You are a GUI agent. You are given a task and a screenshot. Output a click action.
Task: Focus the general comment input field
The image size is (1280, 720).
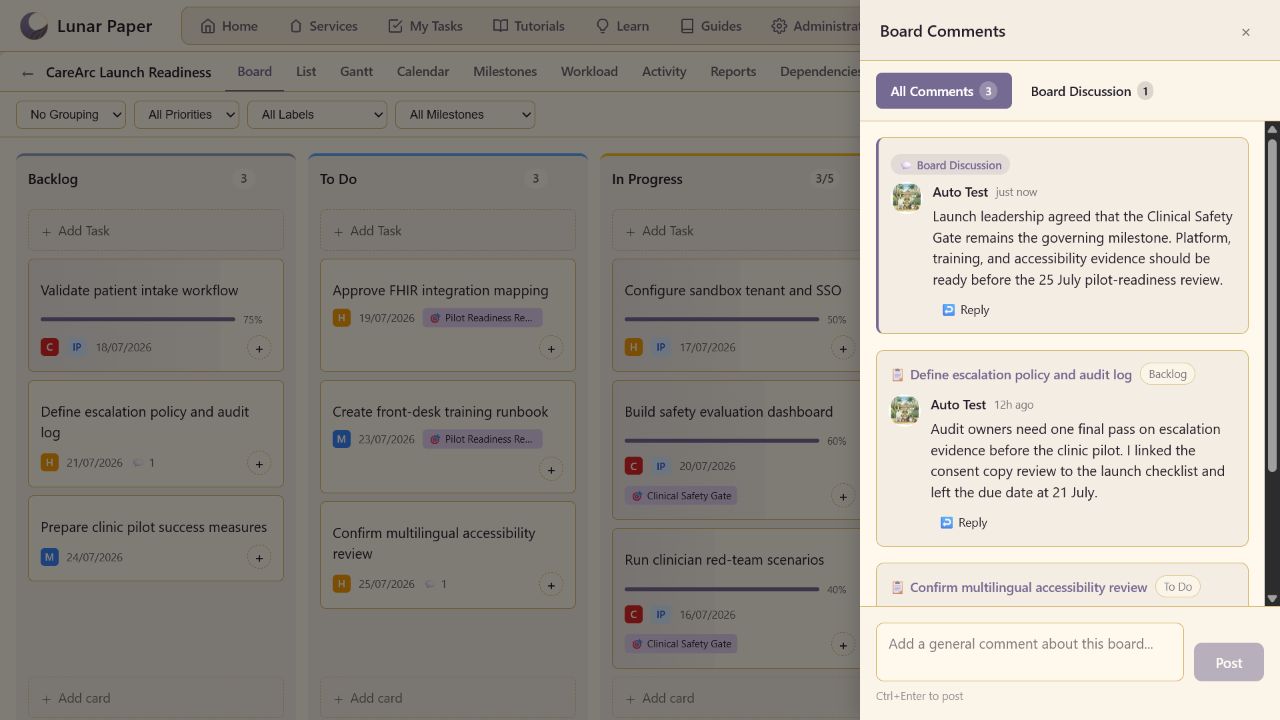pos(1030,652)
